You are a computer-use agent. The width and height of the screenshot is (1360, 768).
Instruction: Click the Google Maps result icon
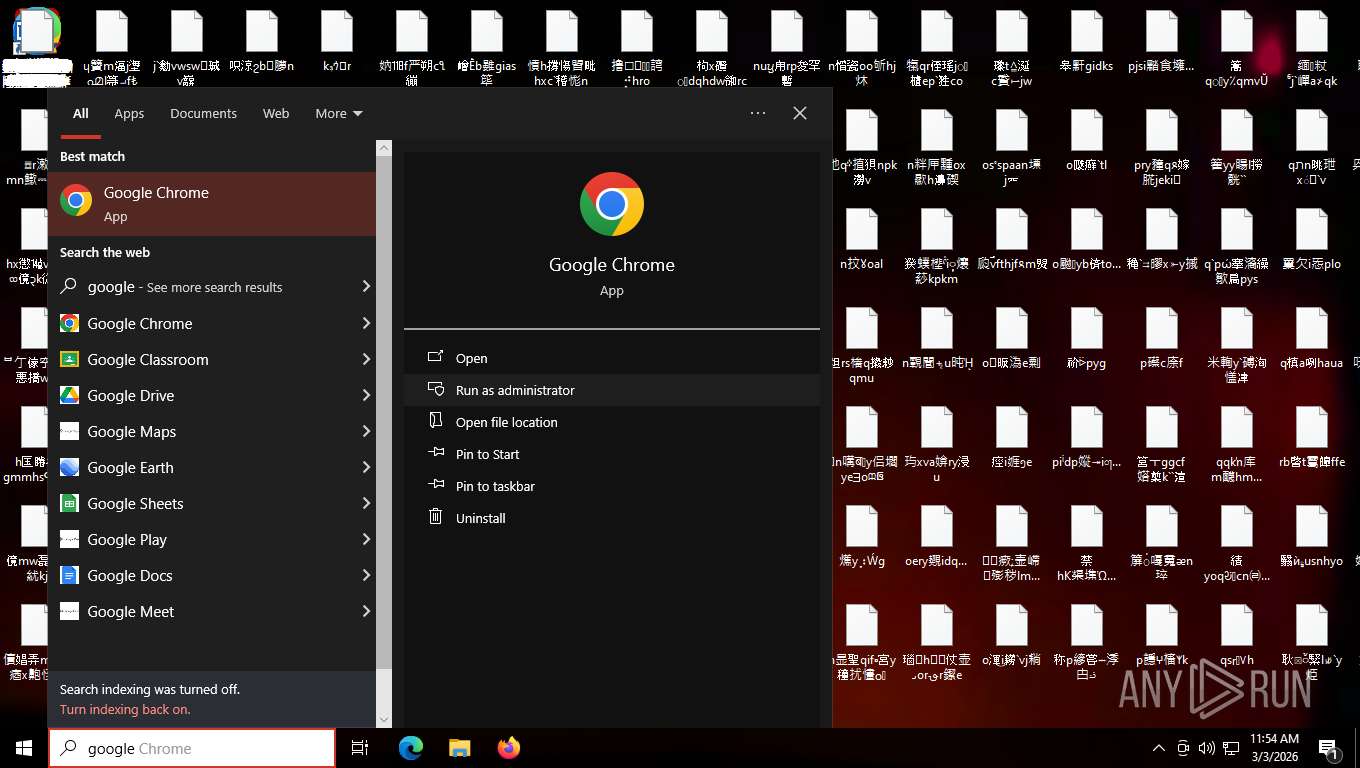coord(69,432)
